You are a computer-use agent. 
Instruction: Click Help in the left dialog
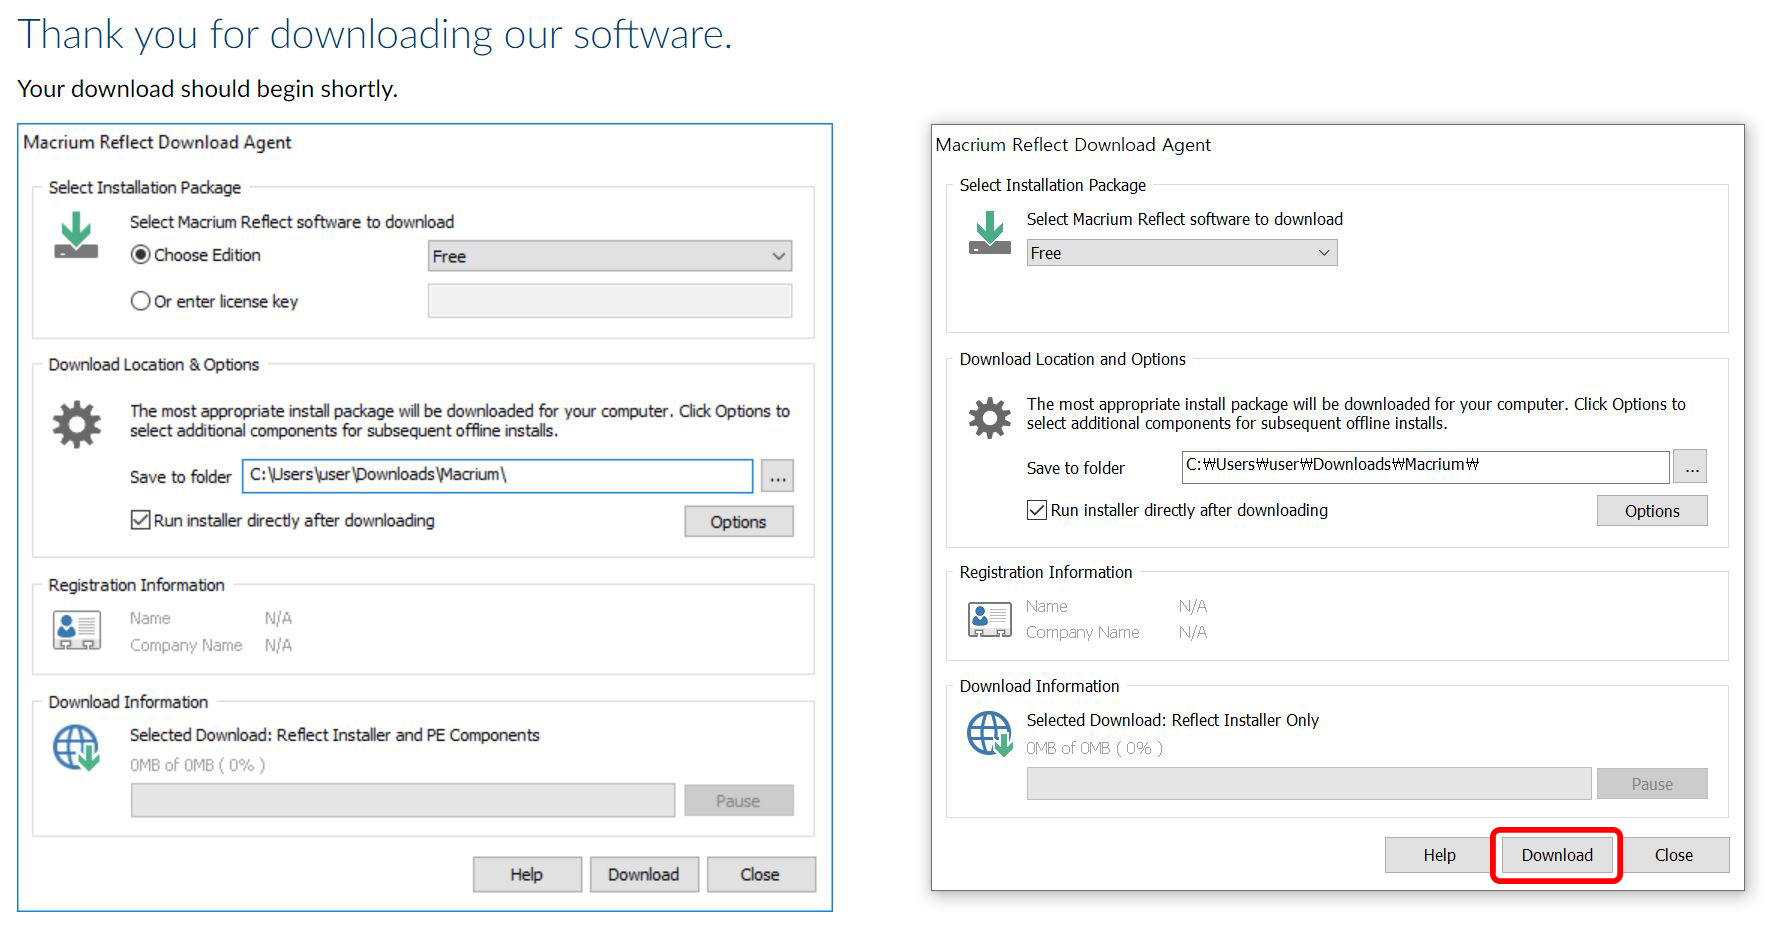click(527, 874)
